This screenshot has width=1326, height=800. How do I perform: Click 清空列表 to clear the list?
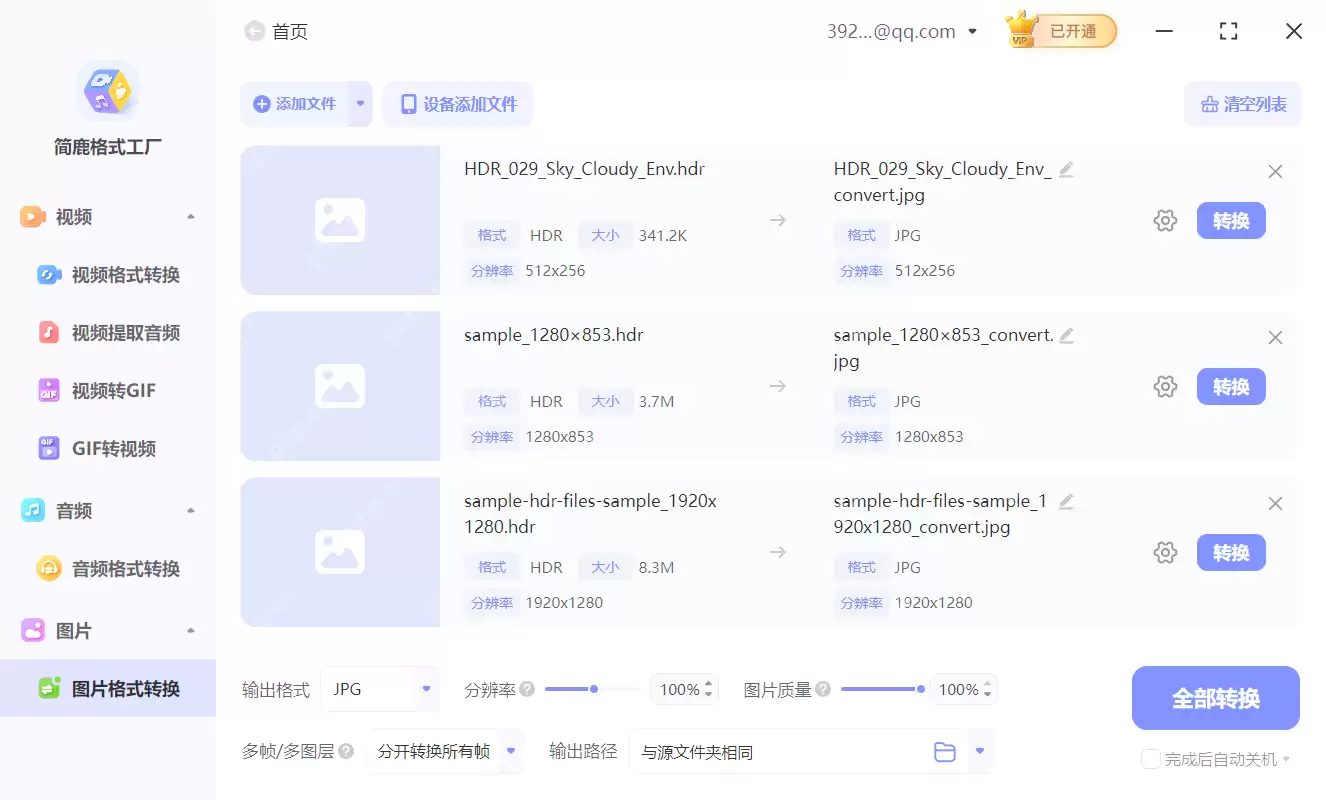coord(1243,104)
